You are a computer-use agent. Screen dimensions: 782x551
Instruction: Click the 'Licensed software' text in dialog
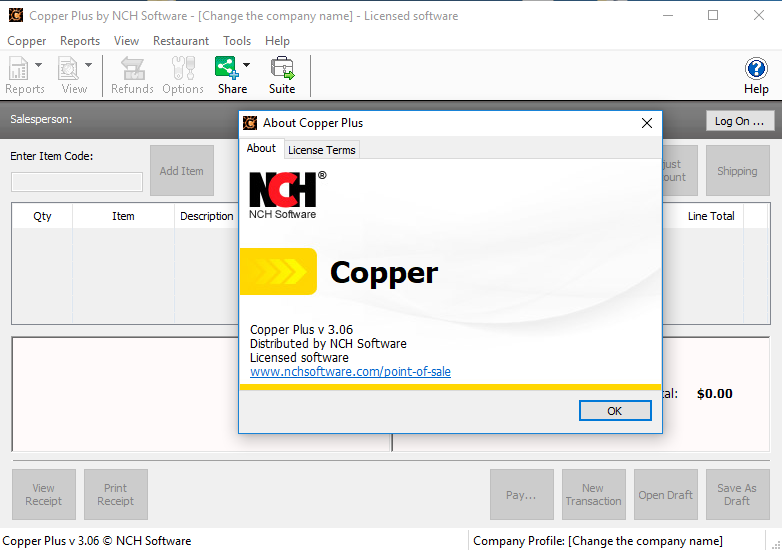pyautogui.click(x=299, y=358)
